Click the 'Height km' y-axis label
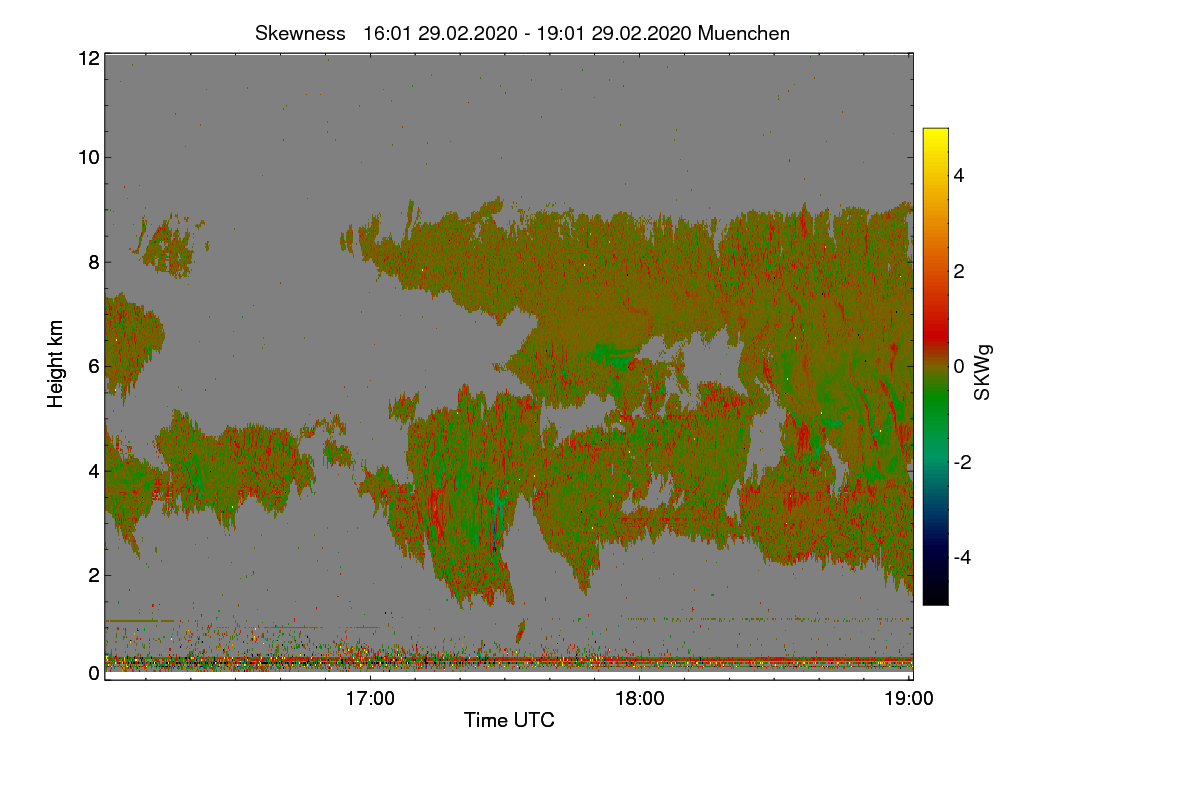Screen dimensions: 1200x800 pyautogui.click(x=56, y=363)
